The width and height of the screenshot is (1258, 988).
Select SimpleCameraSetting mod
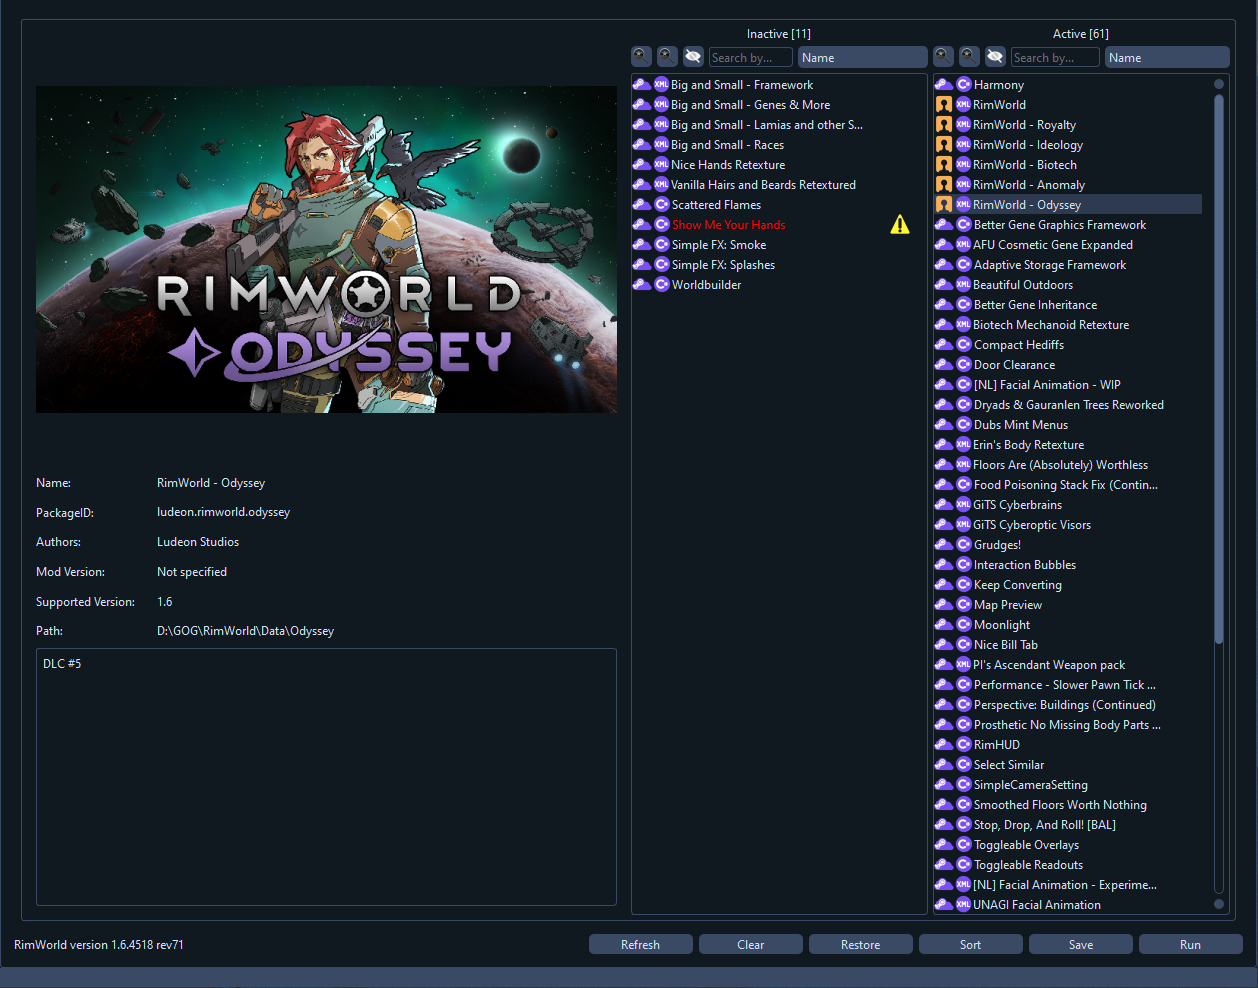[x=1068, y=785]
